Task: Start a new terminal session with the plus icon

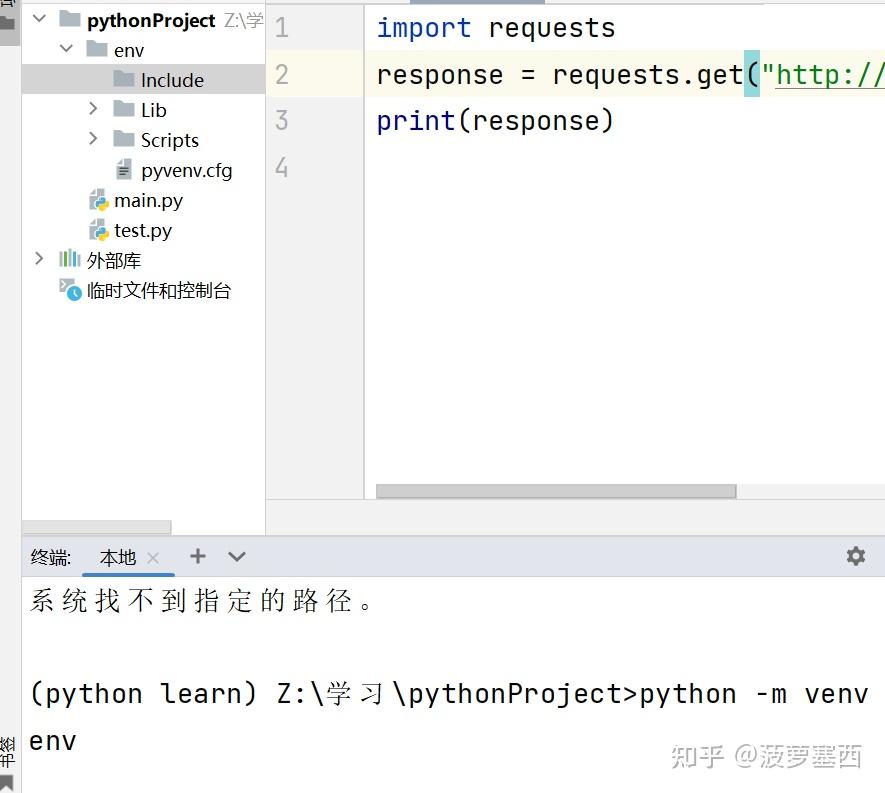Action: pyautogui.click(x=197, y=556)
